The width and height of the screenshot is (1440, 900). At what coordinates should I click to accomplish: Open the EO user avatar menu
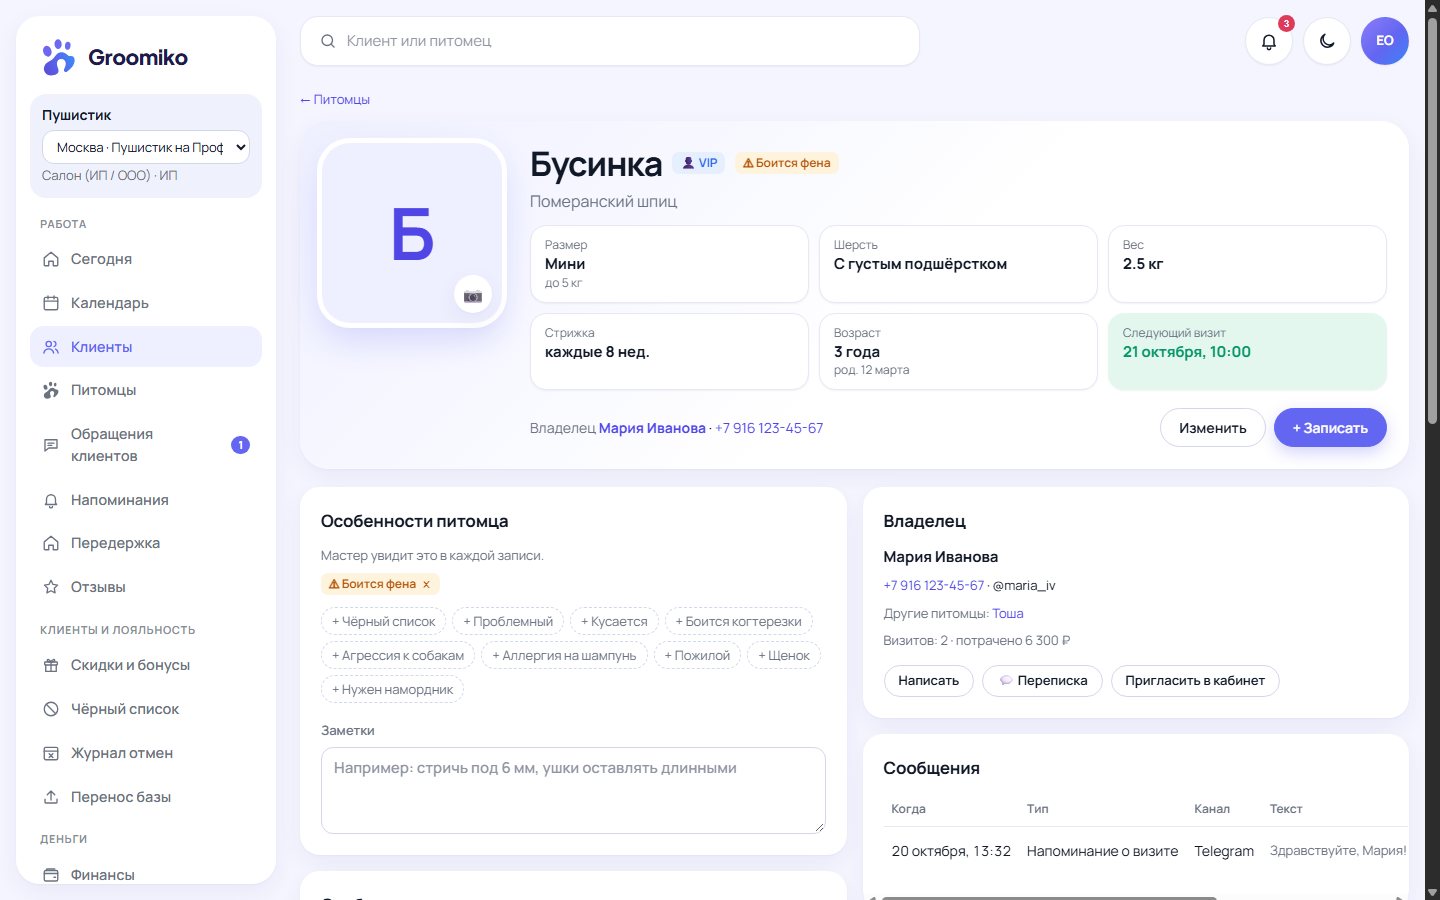[1385, 41]
